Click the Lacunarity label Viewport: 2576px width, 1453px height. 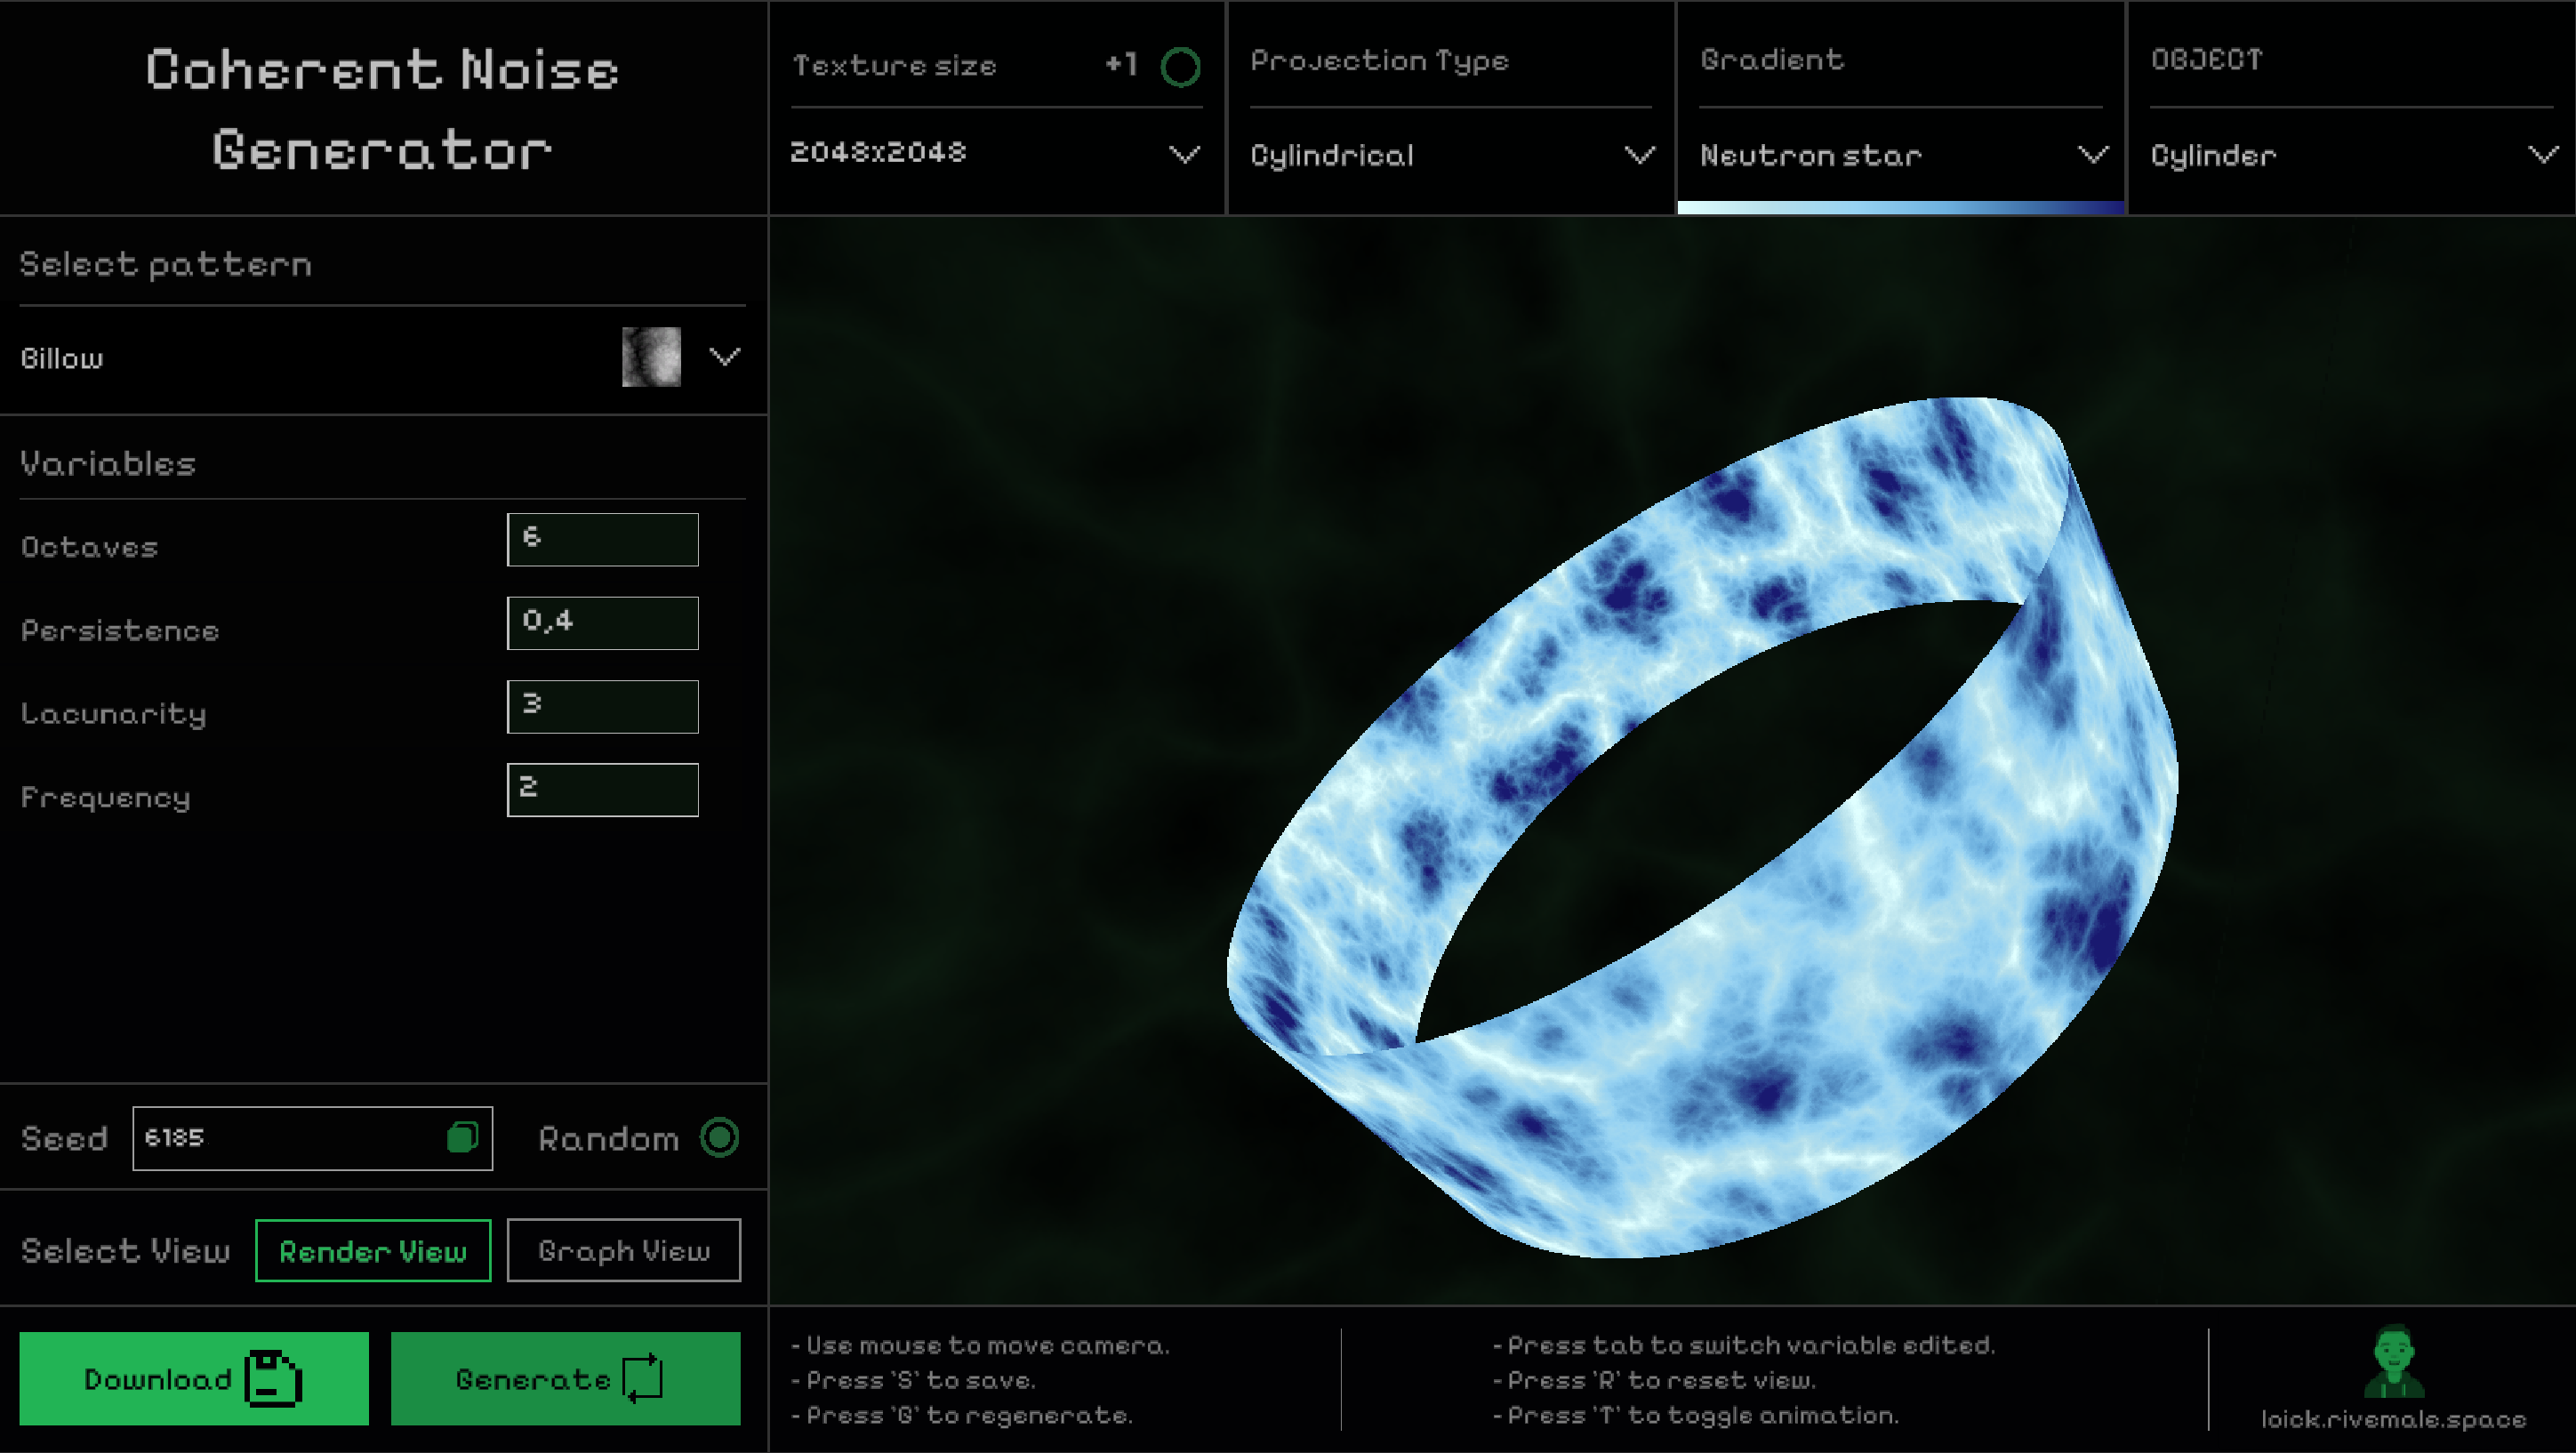click(114, 714)
